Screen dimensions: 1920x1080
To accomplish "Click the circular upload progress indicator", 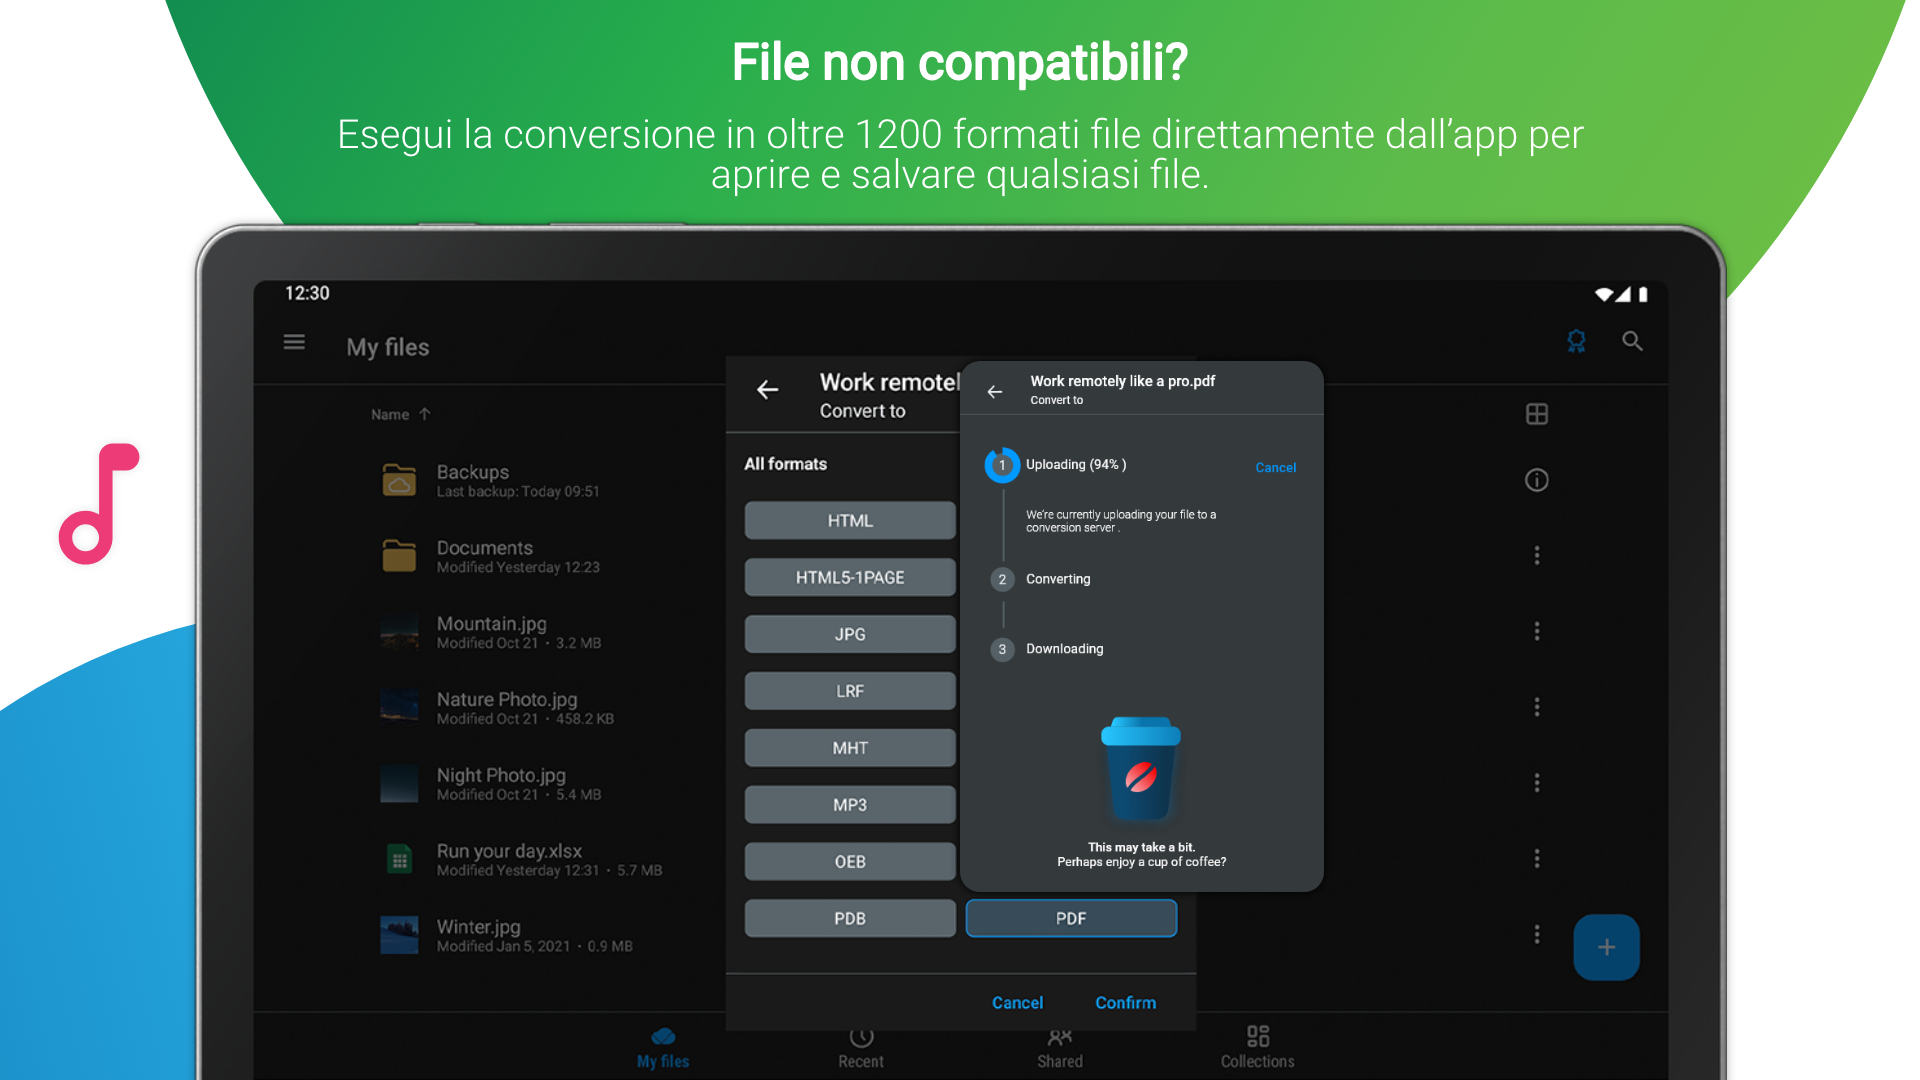I will point(1002,465).
